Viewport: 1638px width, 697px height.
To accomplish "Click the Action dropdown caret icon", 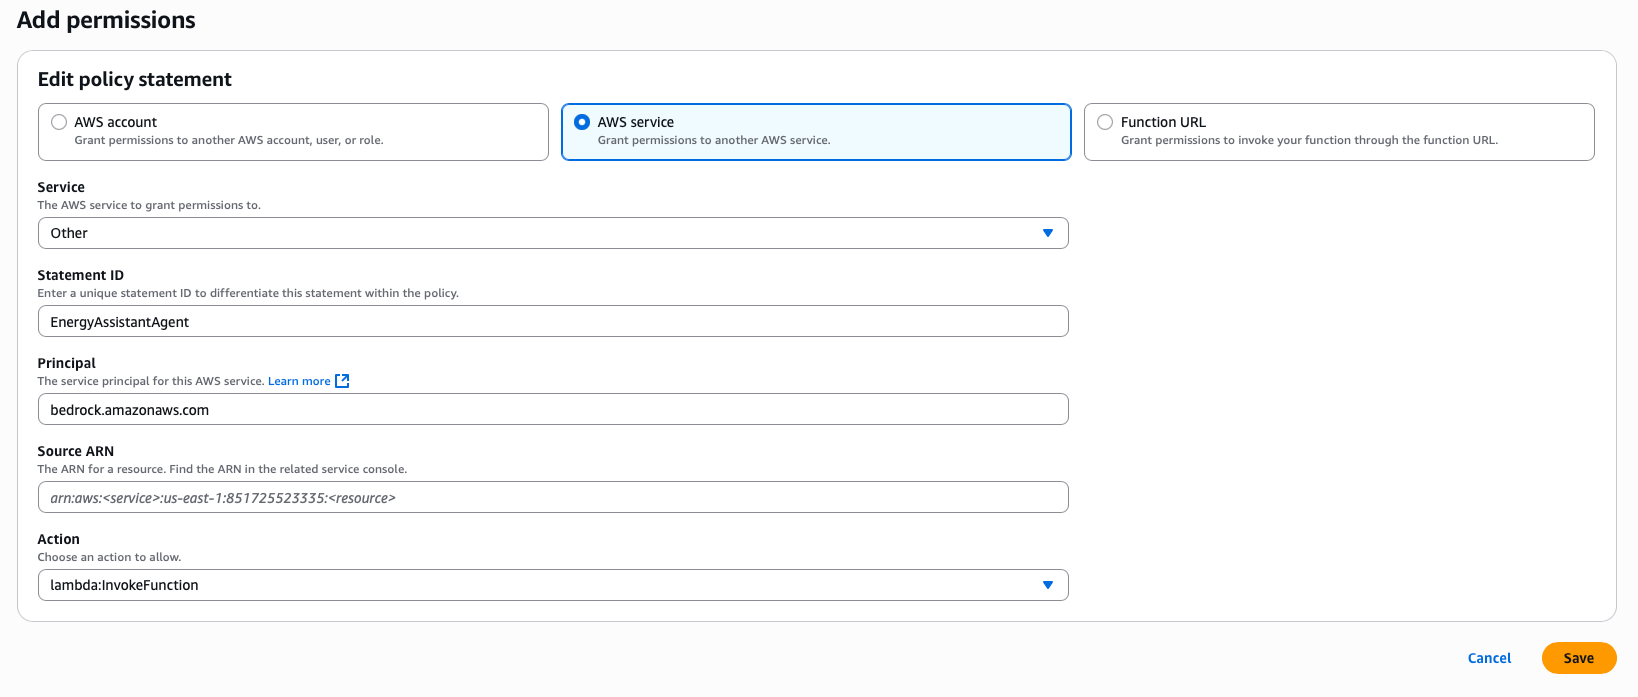I will (1048, 585).
